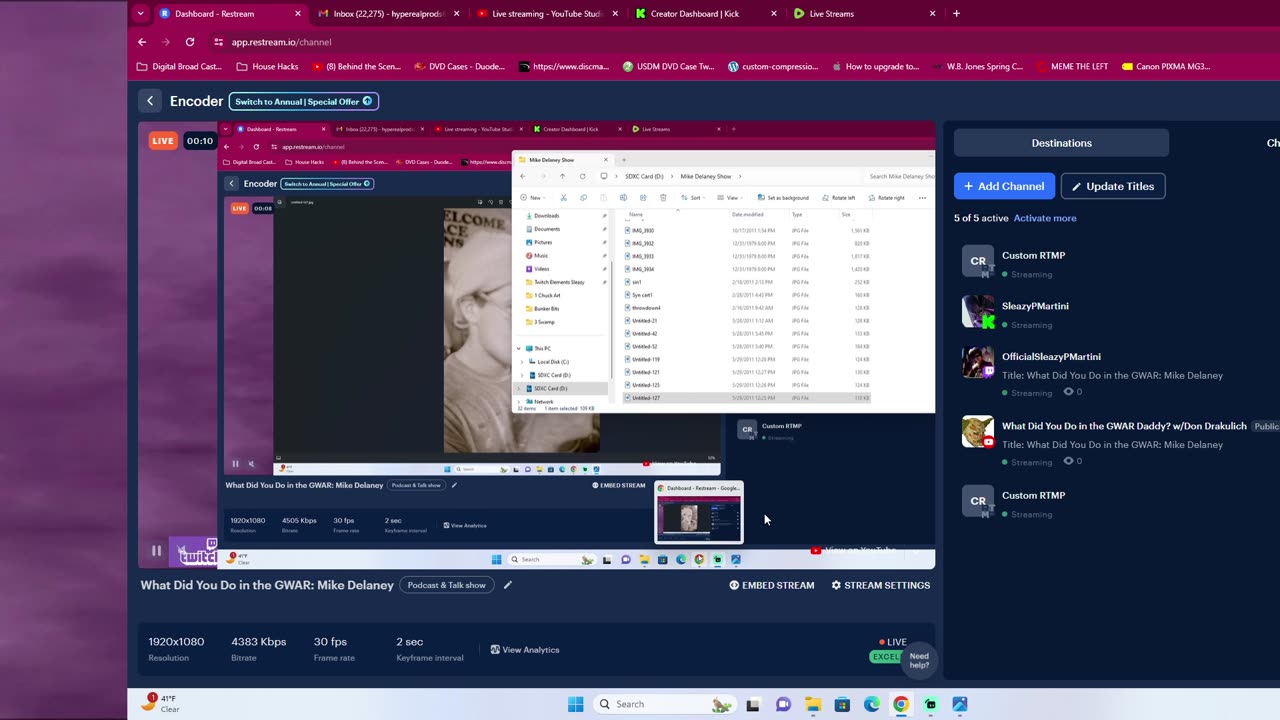Open the Stream Settings gear
This screenshot has height=720, width=1280.
880,585
